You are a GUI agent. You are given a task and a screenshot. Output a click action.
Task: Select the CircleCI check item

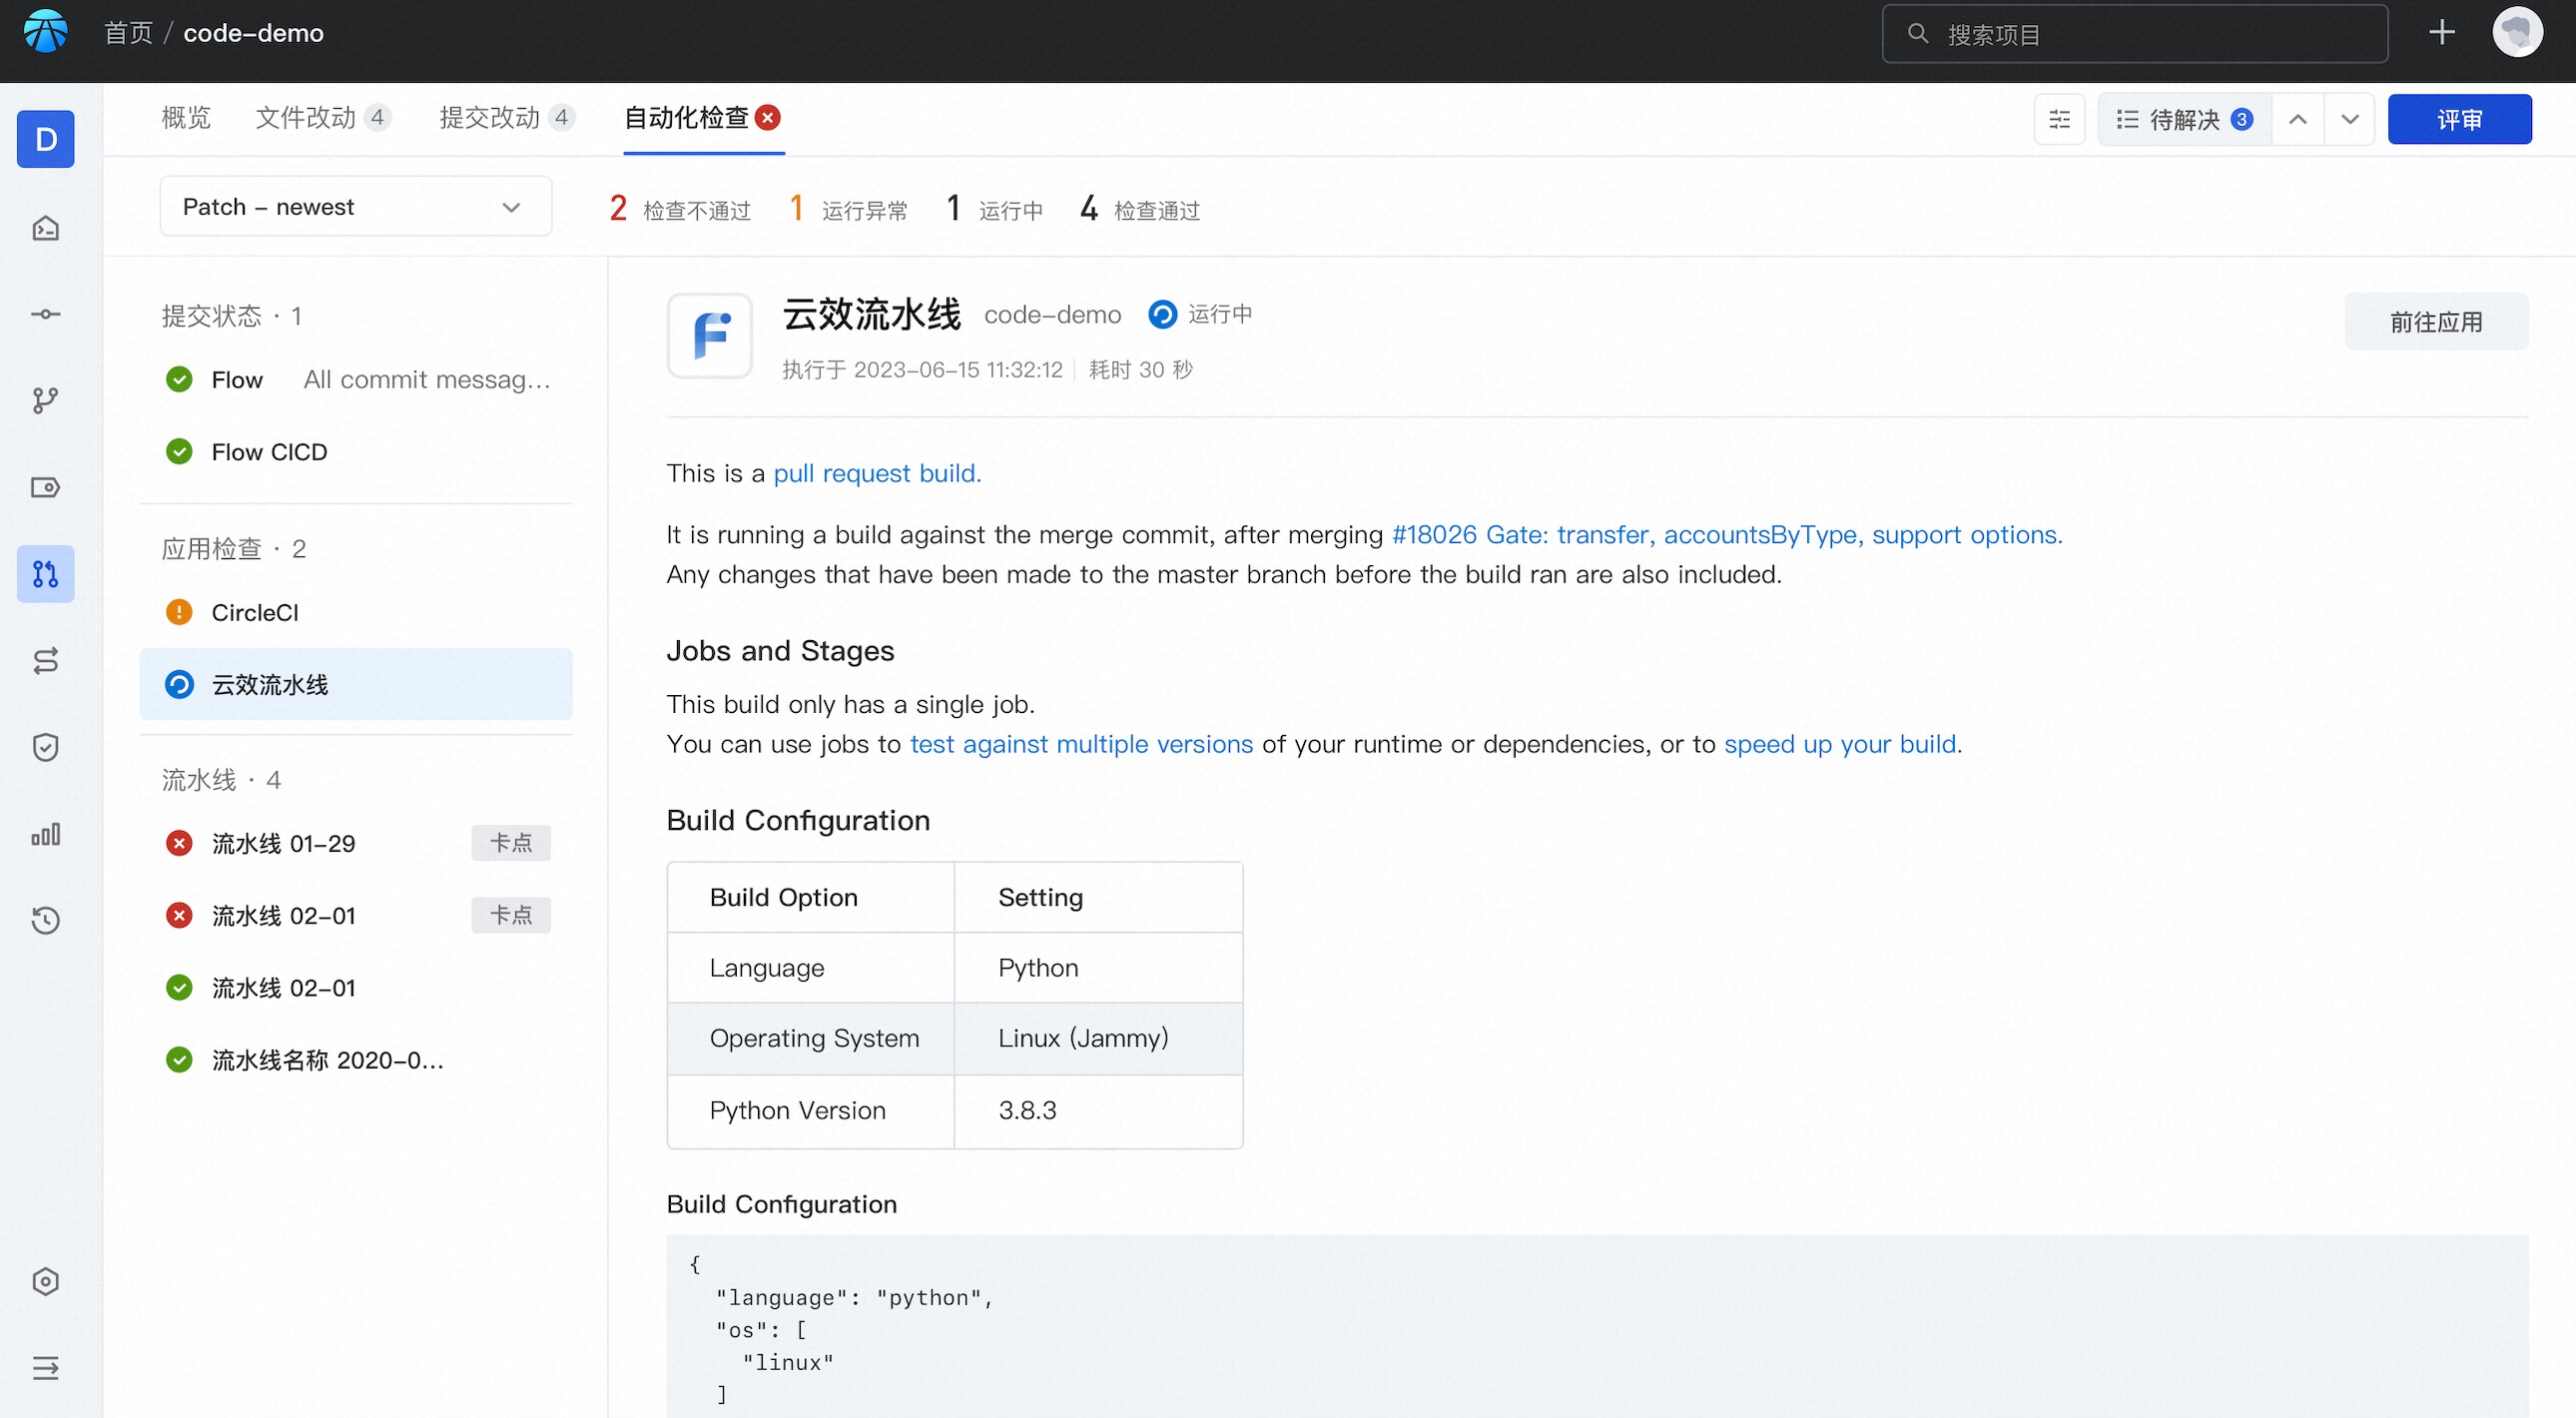[355, 612]
